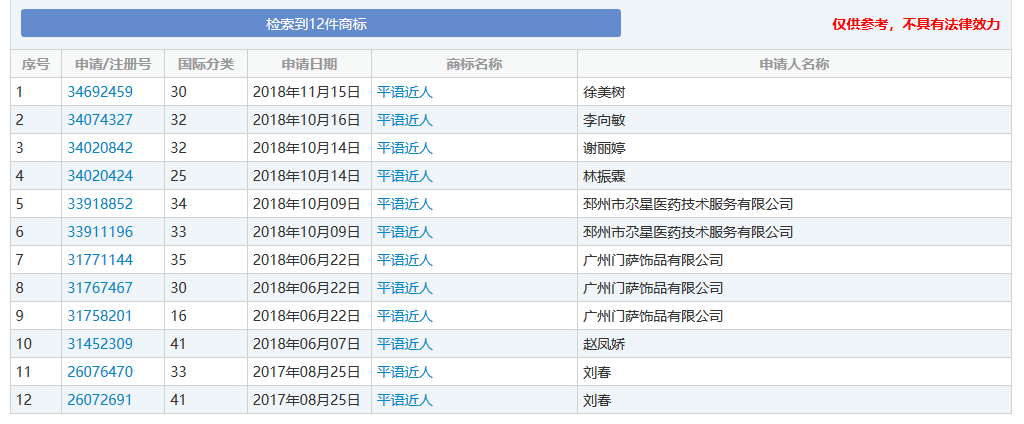
Task: Click the date 2018年06月07日
Action: pos(307,344)
